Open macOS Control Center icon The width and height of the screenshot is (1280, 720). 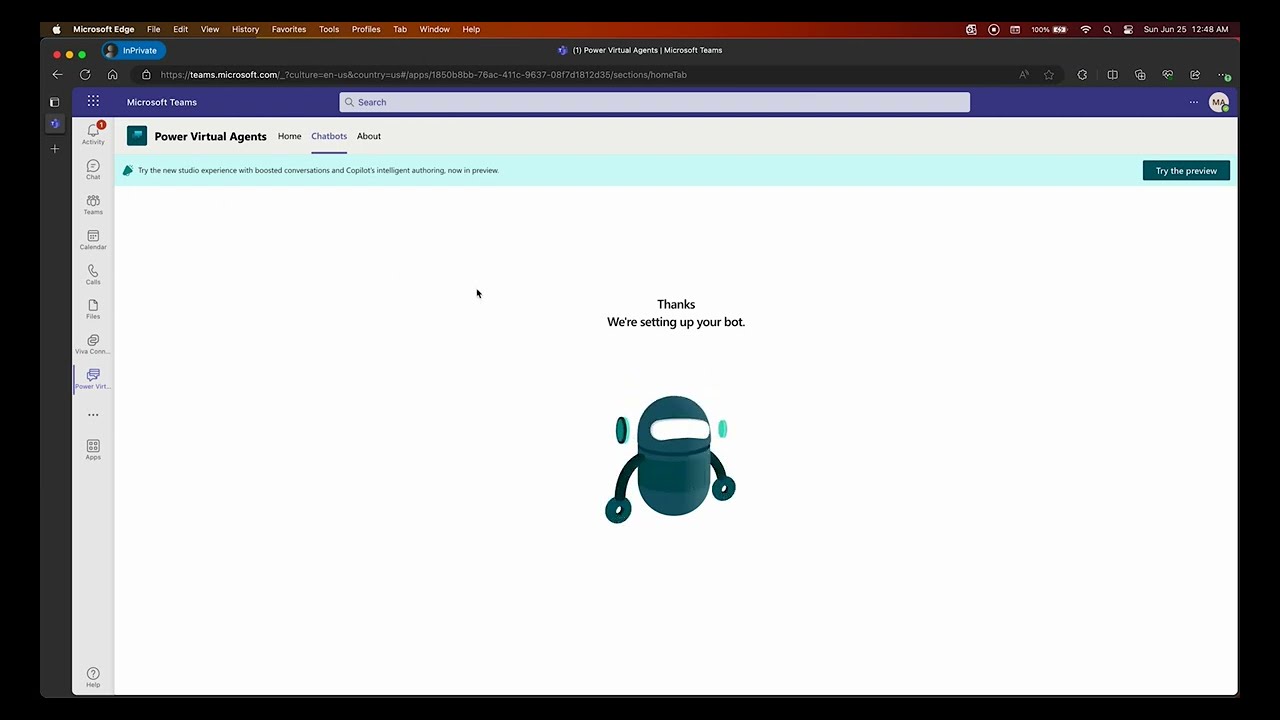tap(1128, 29)
